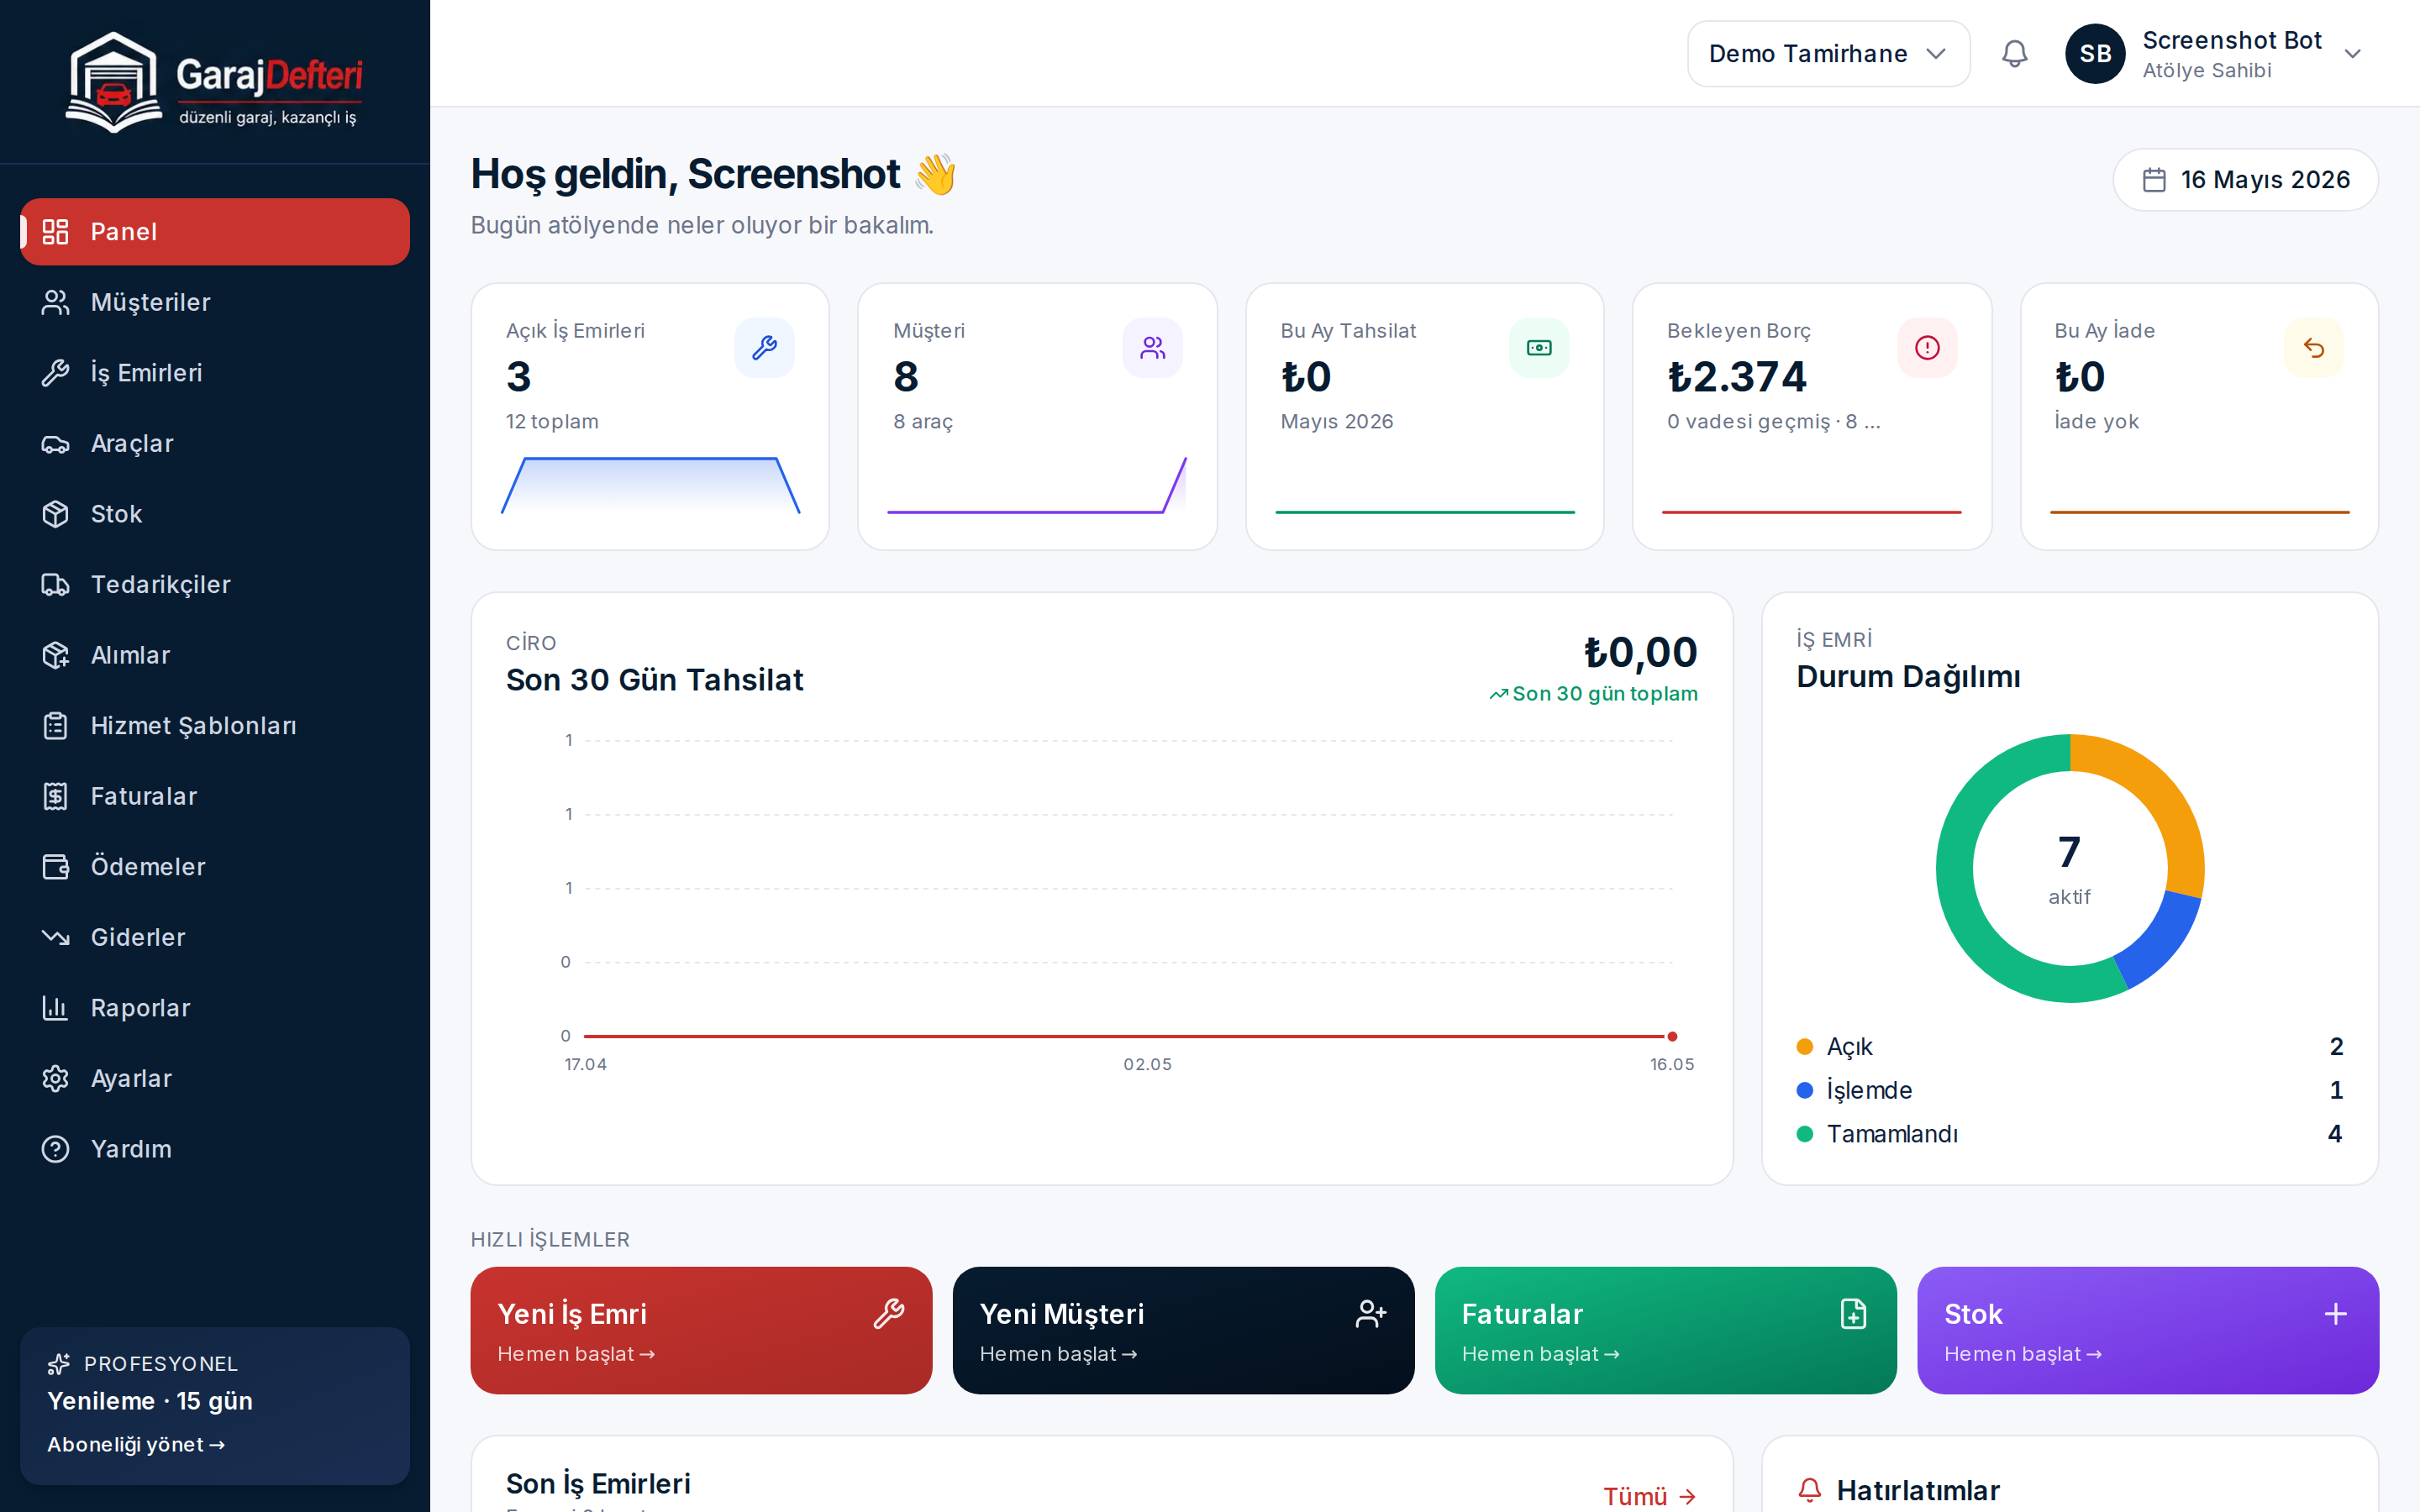Click the GarajDefteri logo

pyautogui.click(x=214, y=81)
